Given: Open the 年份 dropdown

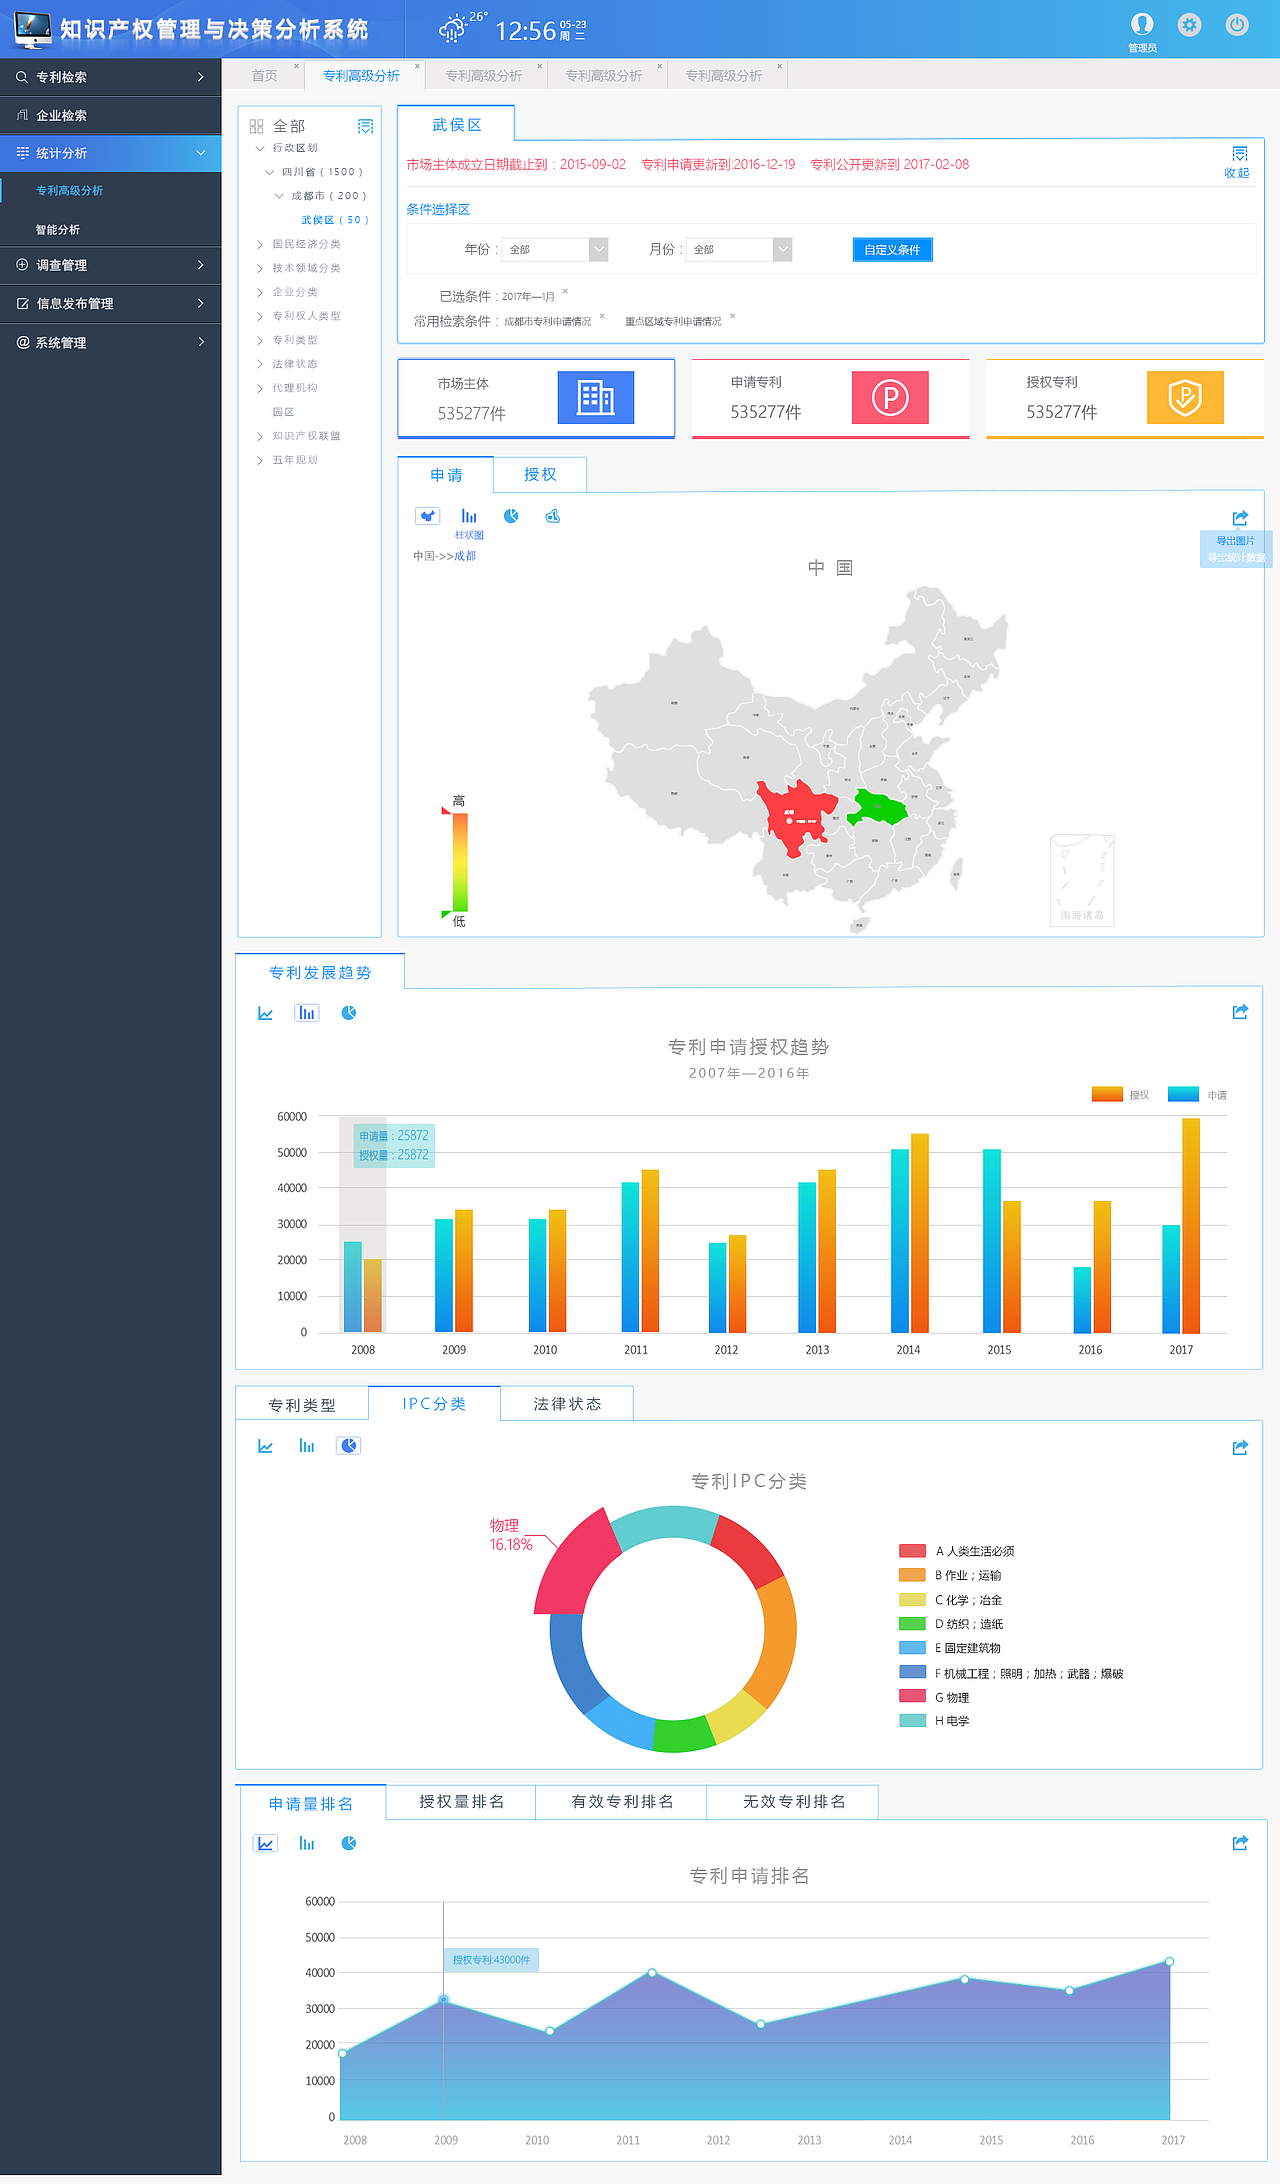Looking at the screenshot, I should click(x=555, y=249).
